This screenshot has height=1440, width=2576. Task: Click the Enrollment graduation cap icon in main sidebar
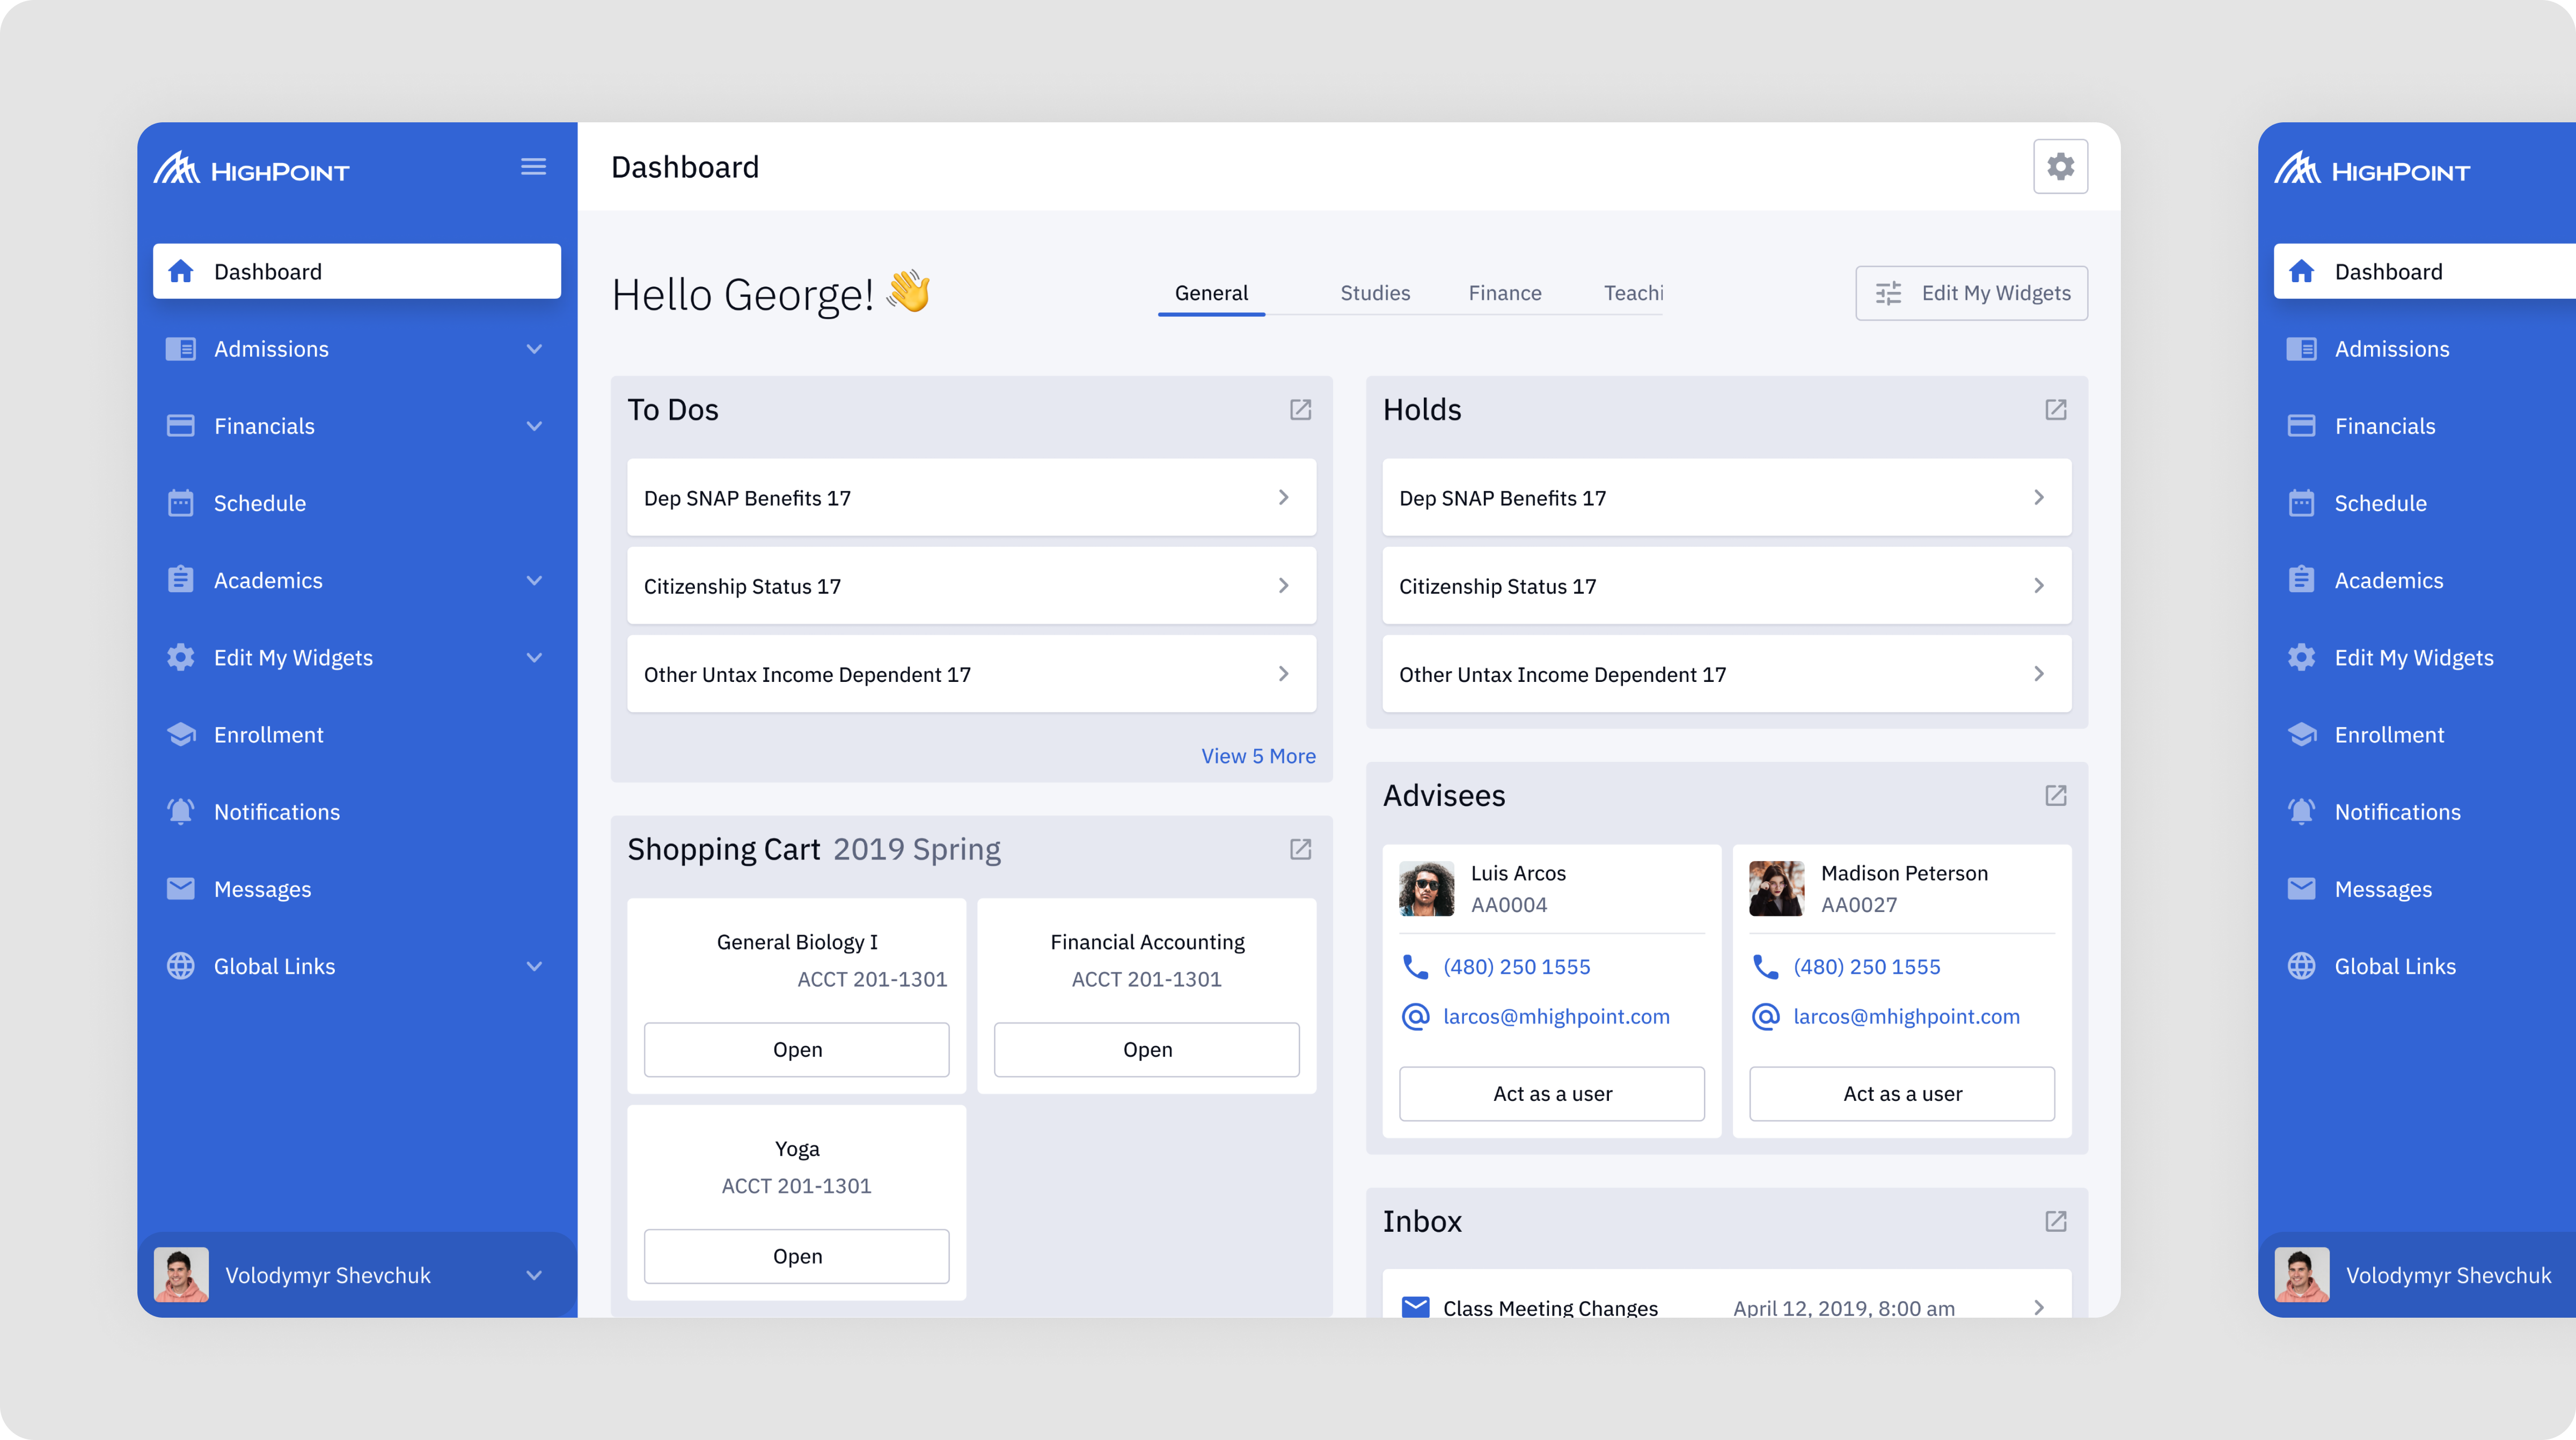pos(181,735)
